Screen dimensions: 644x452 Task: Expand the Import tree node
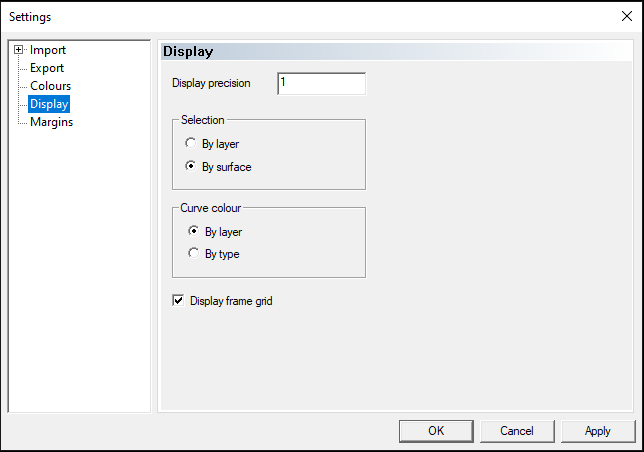tap(18, 50)
